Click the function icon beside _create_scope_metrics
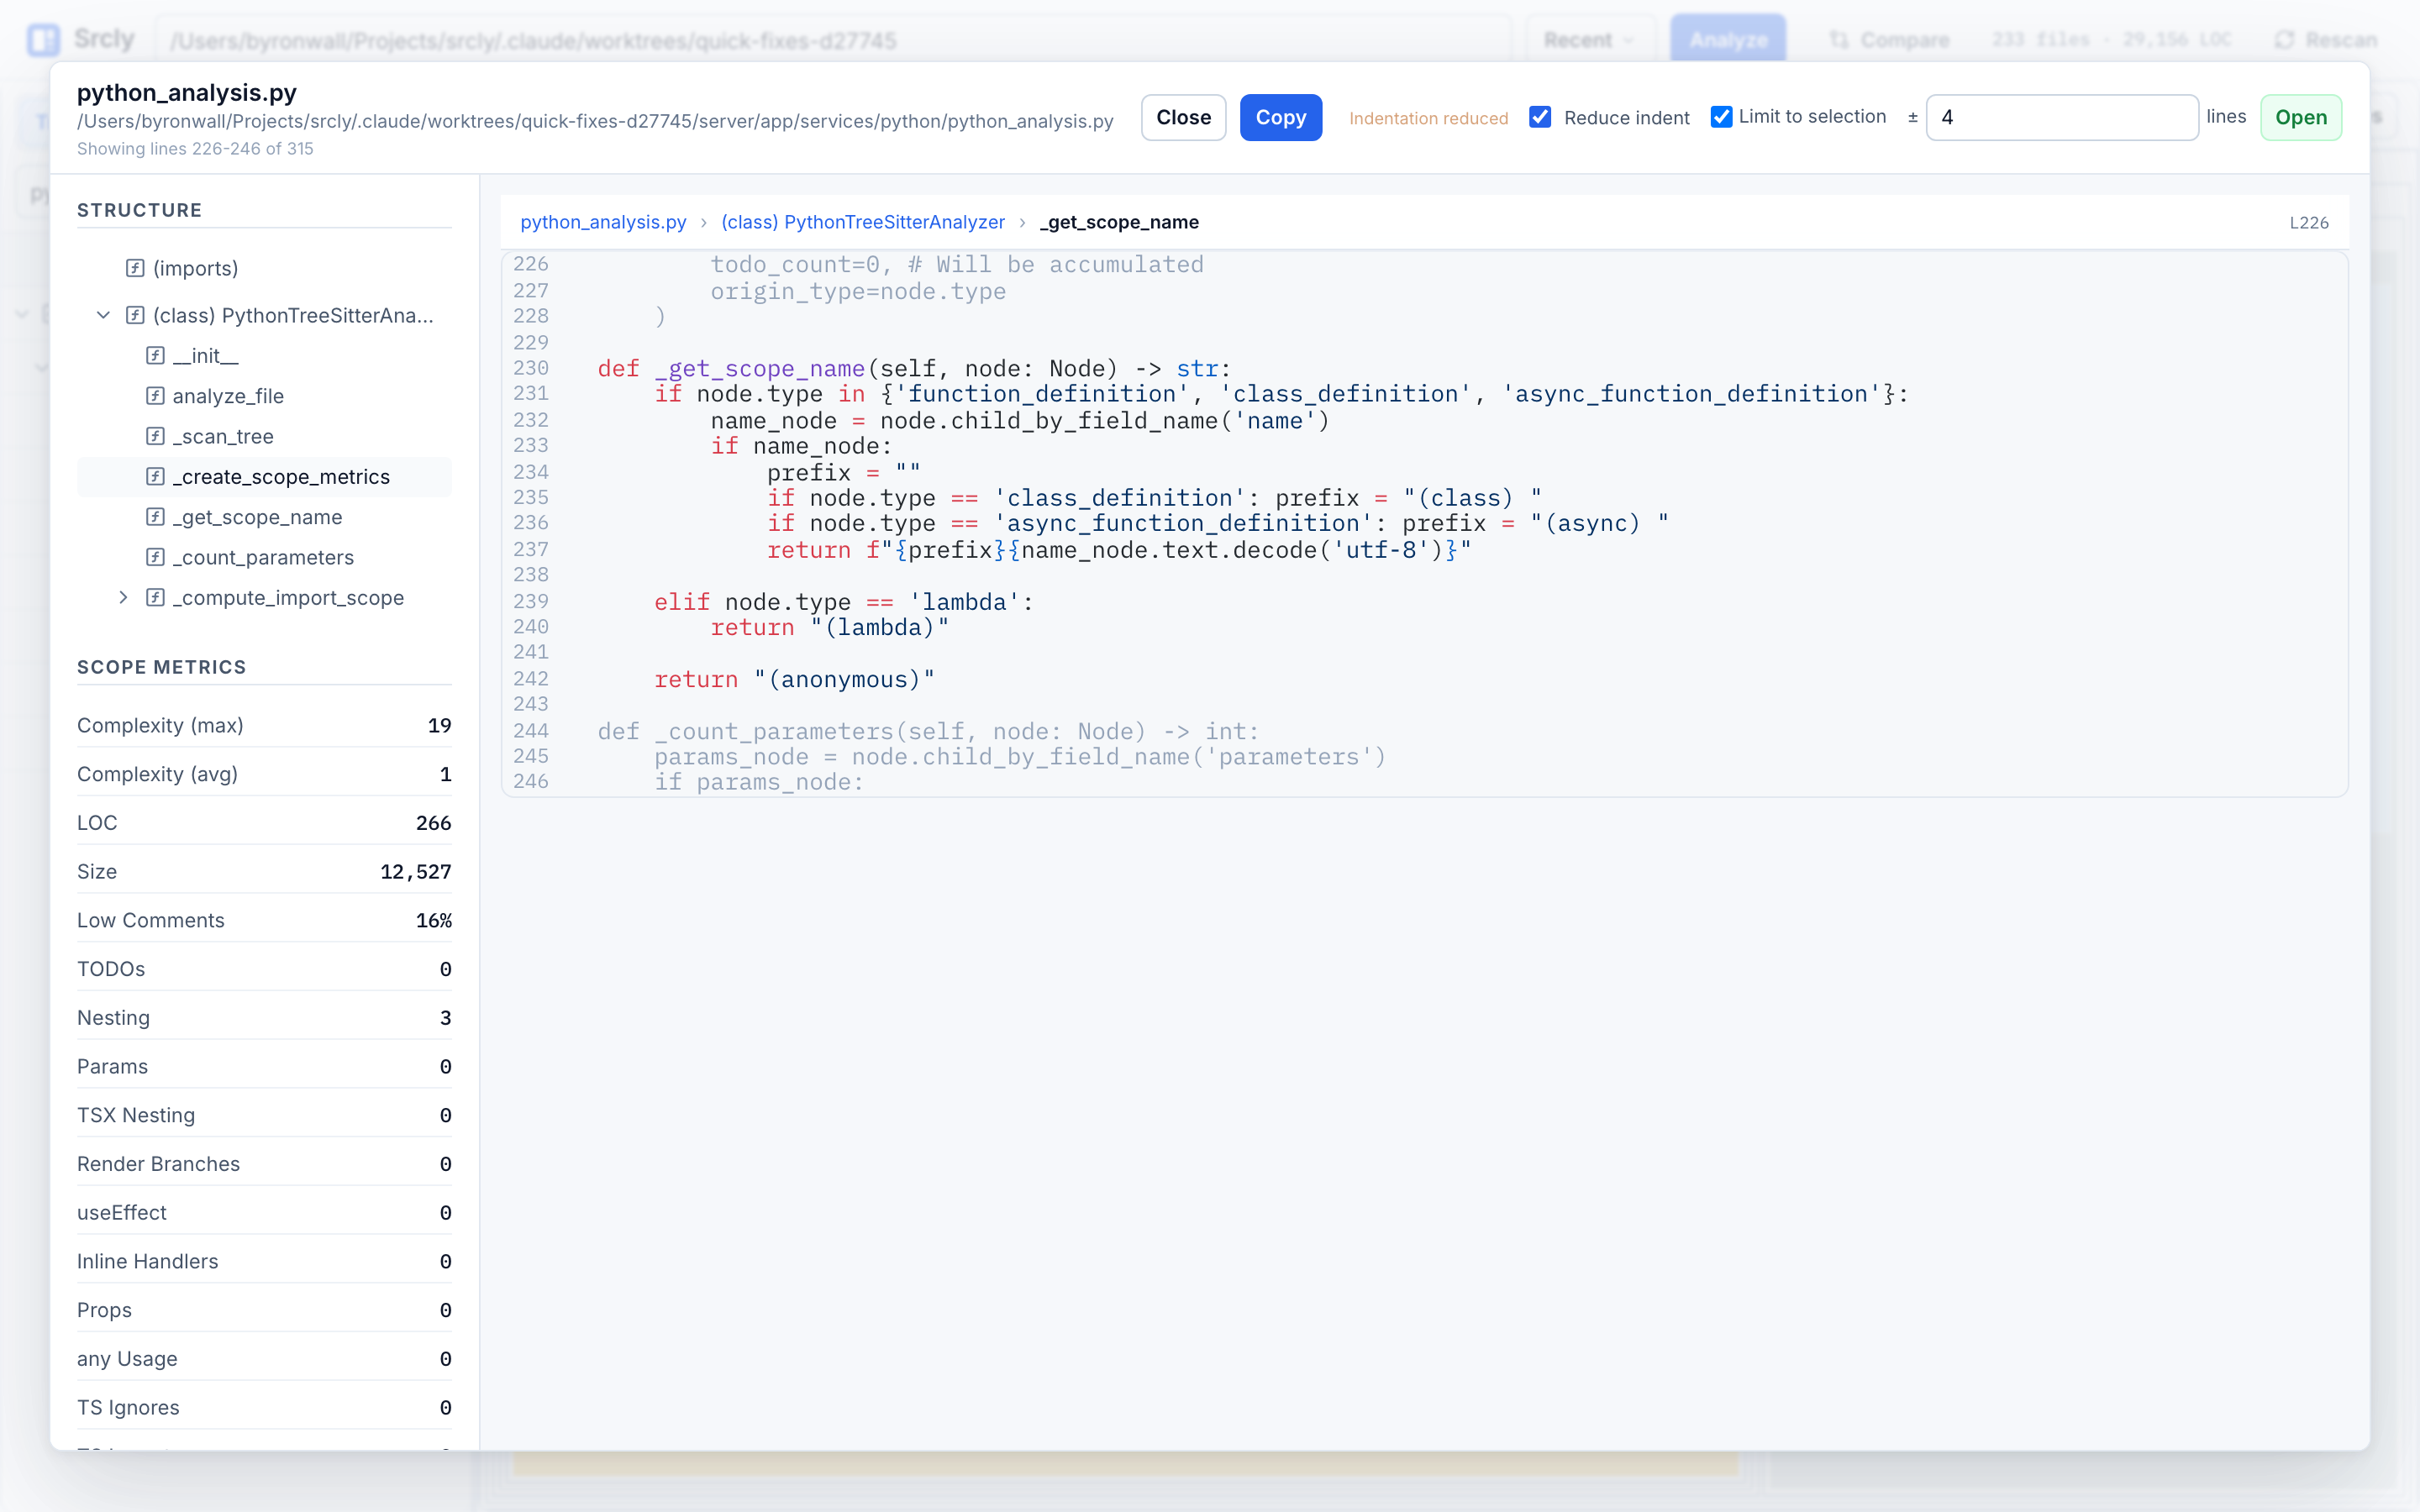This screenshot has height=1512, width=2420. coord(155,477)
